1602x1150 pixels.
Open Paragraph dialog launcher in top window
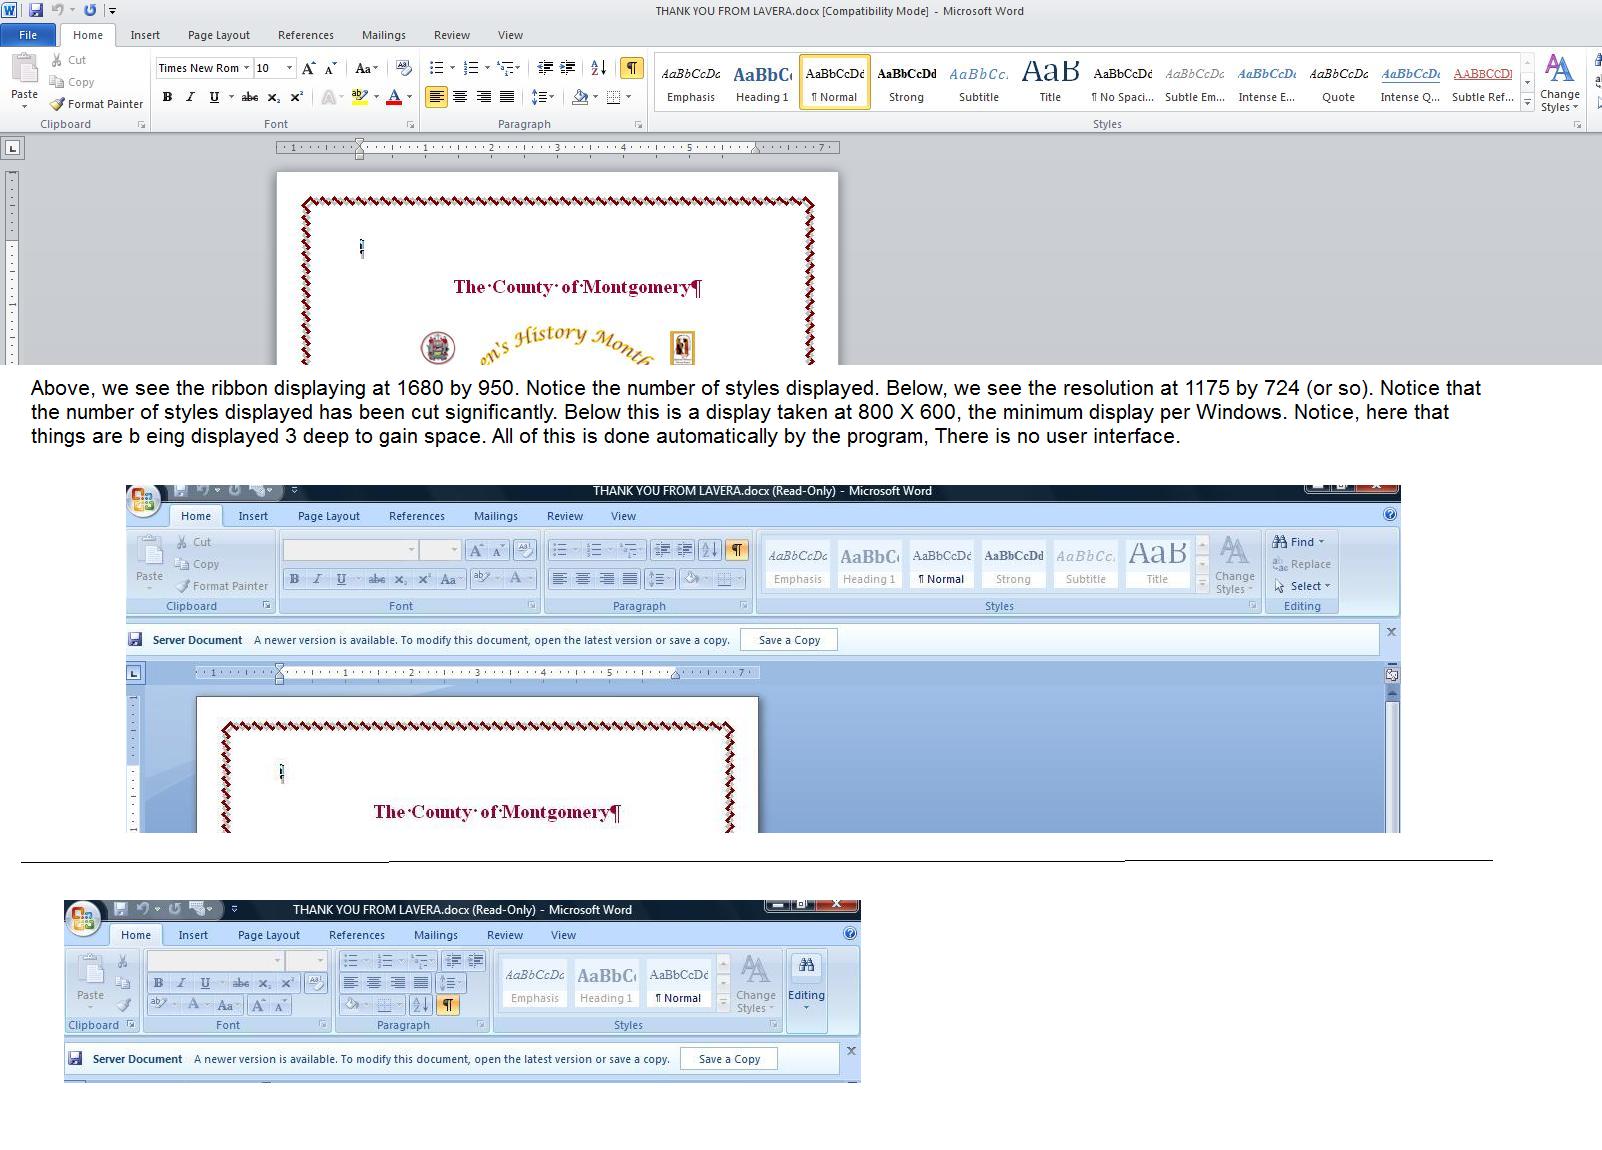[x=638, y=125]
